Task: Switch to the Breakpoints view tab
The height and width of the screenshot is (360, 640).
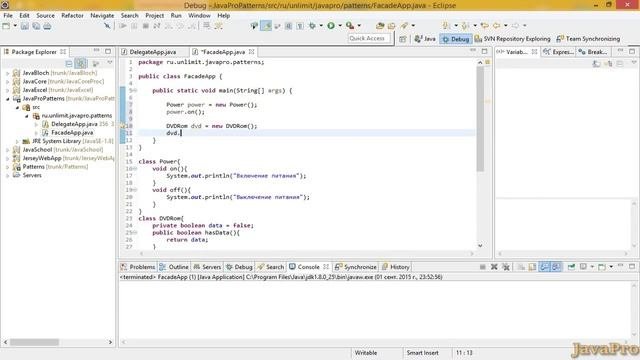Action: (593, 52)
